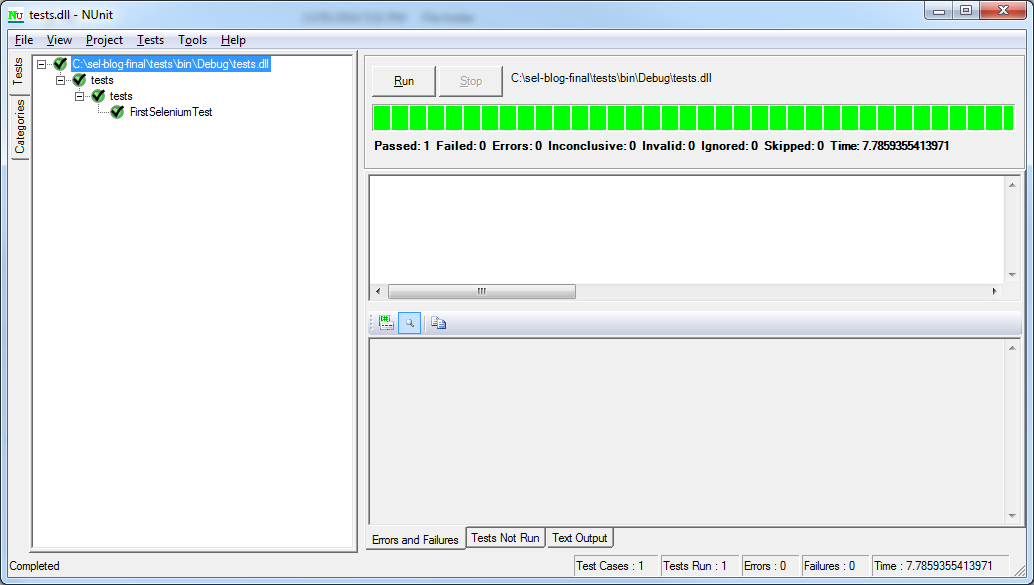This screenshot has width=1034, height=585.
Task: Open the Project menu
Action: tap(104, 40)
